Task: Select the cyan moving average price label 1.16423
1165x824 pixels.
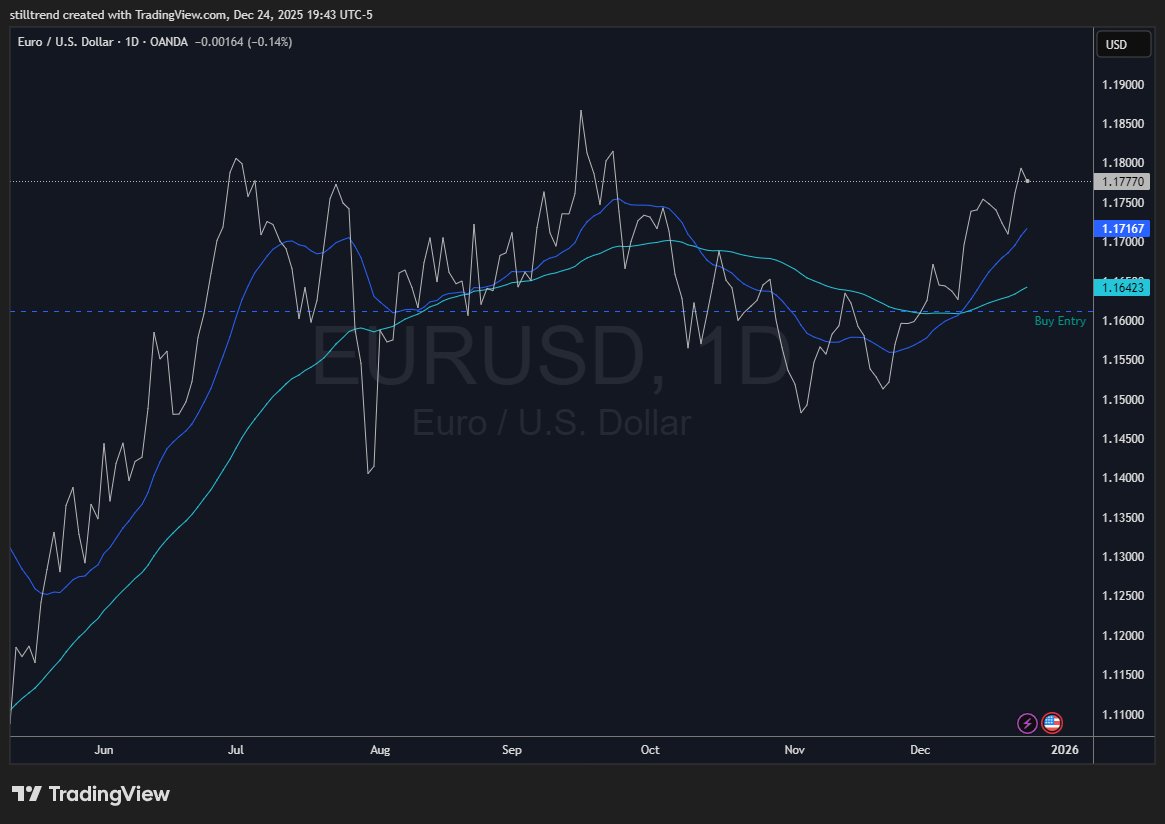Action: (1122, 287)
